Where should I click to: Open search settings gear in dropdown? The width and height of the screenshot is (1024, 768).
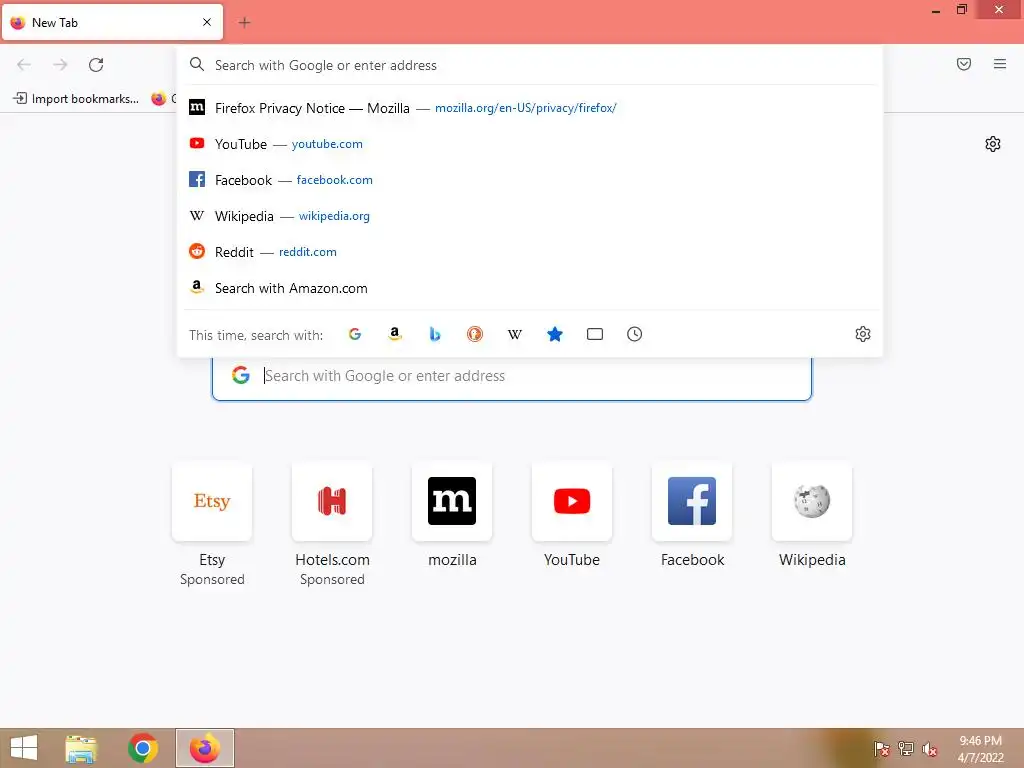(x=863, y=334)
